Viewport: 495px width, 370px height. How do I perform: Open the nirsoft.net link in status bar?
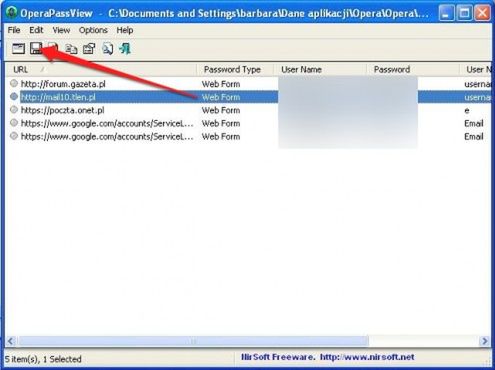tap(367, 357)
